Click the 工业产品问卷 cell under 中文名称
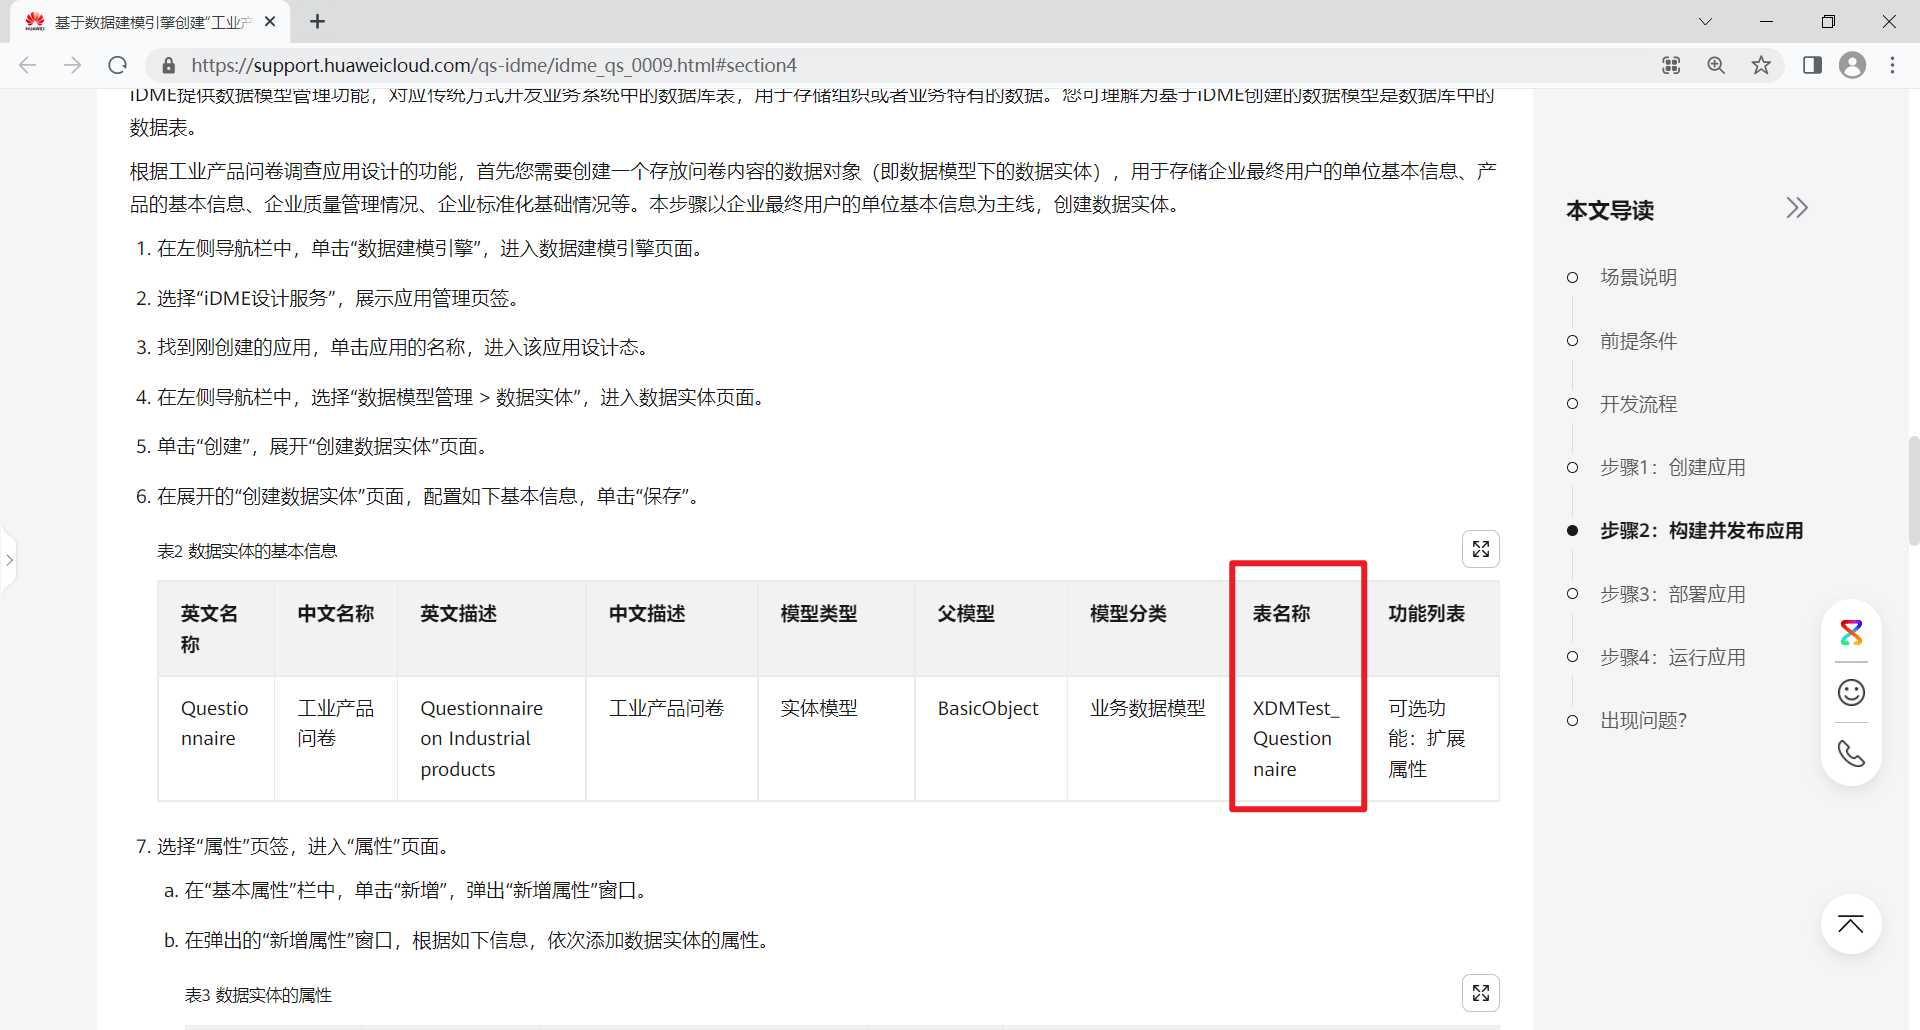 (336, 738)
